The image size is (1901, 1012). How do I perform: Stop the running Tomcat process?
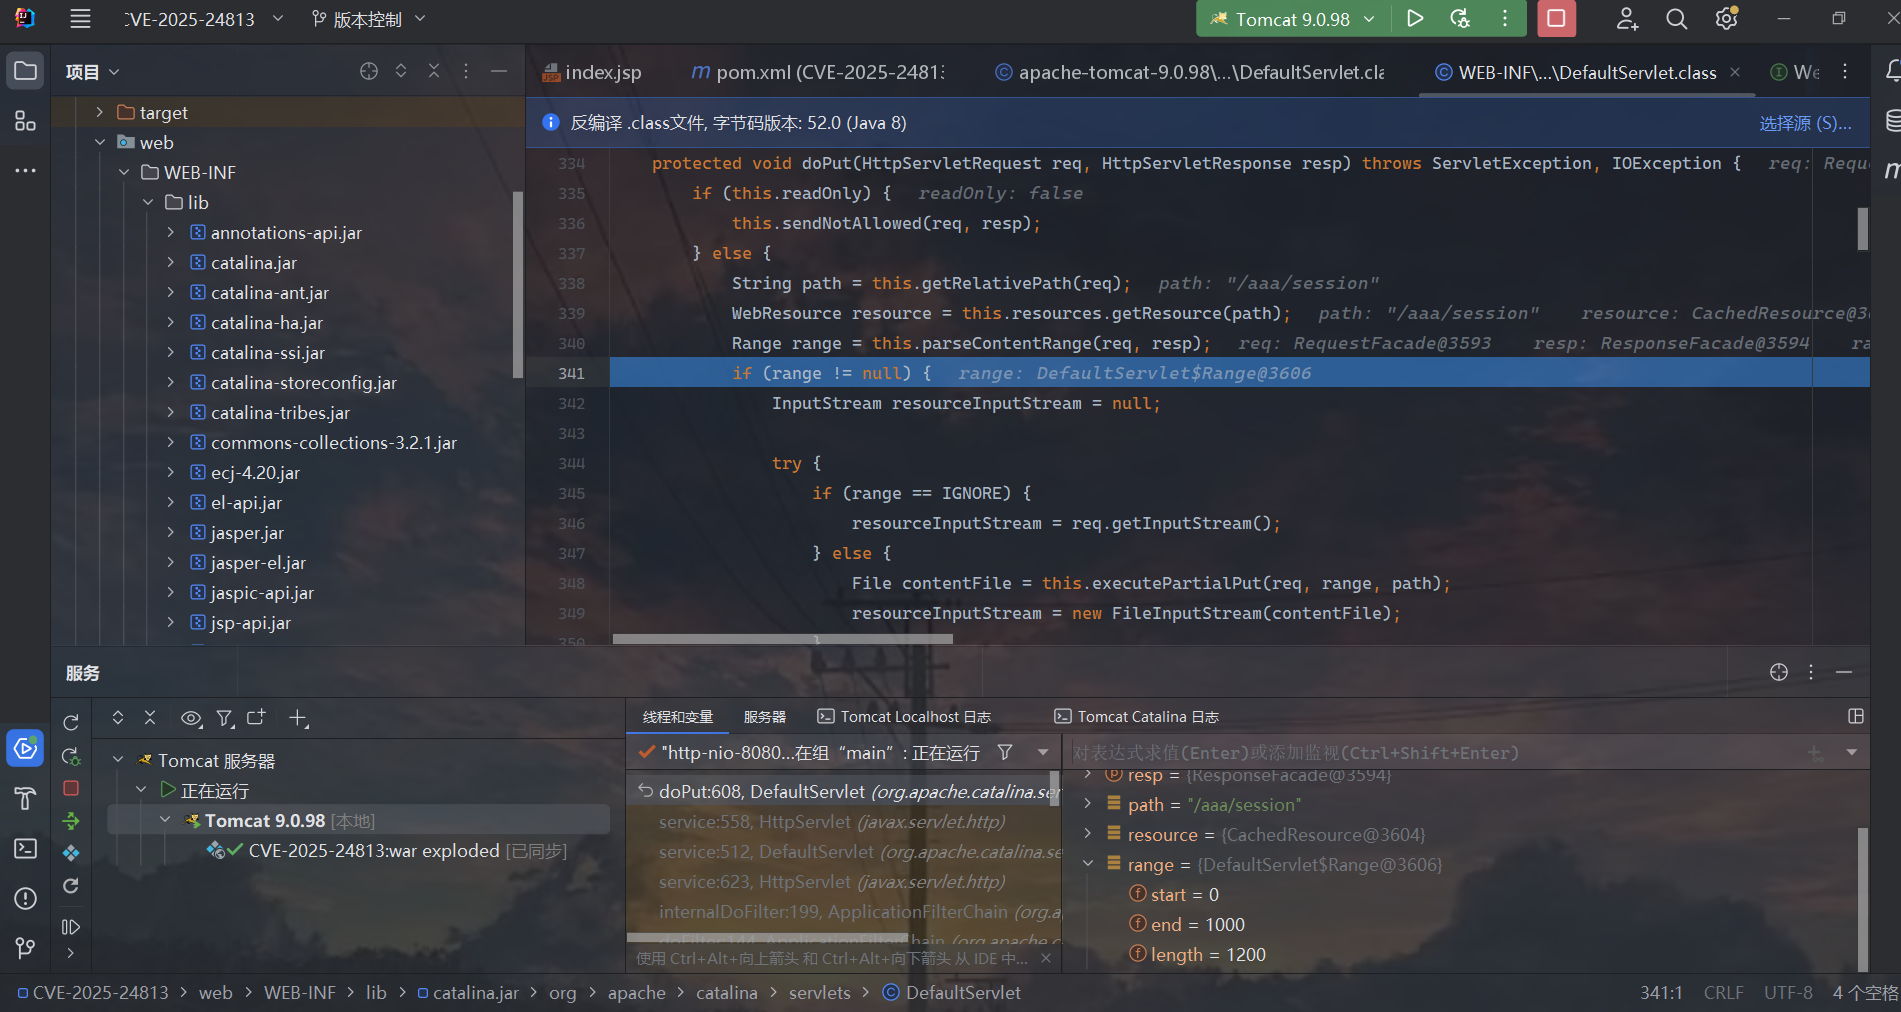click(x=1556, y=19)
